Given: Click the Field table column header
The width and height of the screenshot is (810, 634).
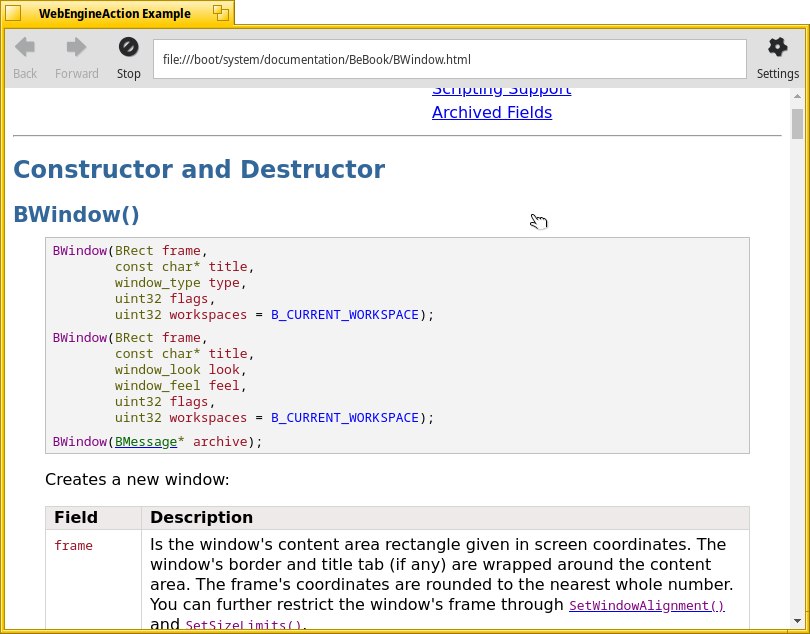Looking at the screenshot, I should pos(76,517).
